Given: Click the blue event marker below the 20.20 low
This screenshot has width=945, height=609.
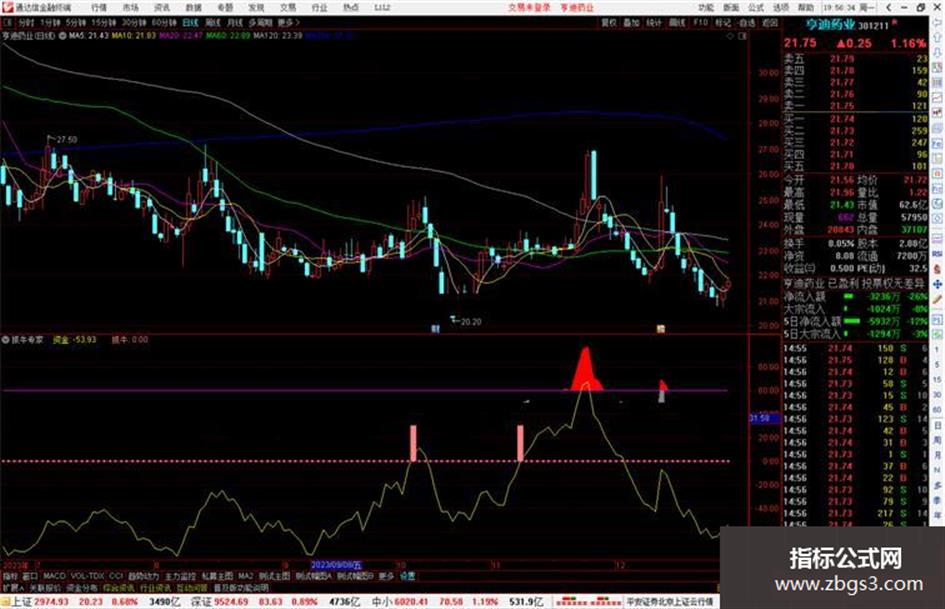Looking at the screenshot, I should (435, 329).
